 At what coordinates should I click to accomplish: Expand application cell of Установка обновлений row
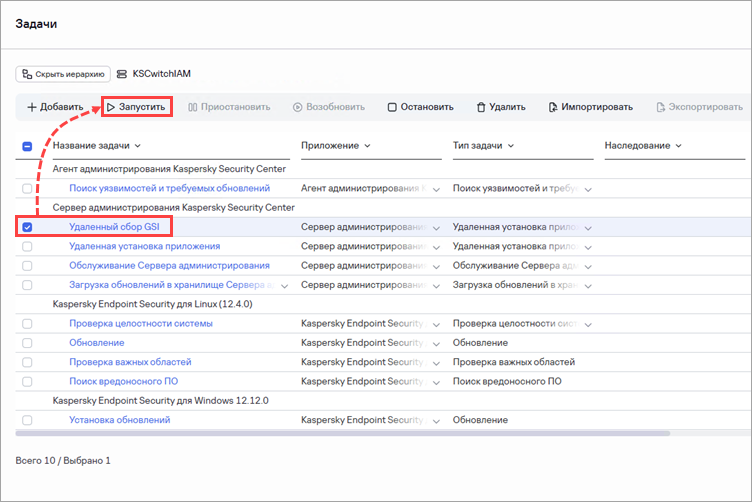(x=436, y=421)
